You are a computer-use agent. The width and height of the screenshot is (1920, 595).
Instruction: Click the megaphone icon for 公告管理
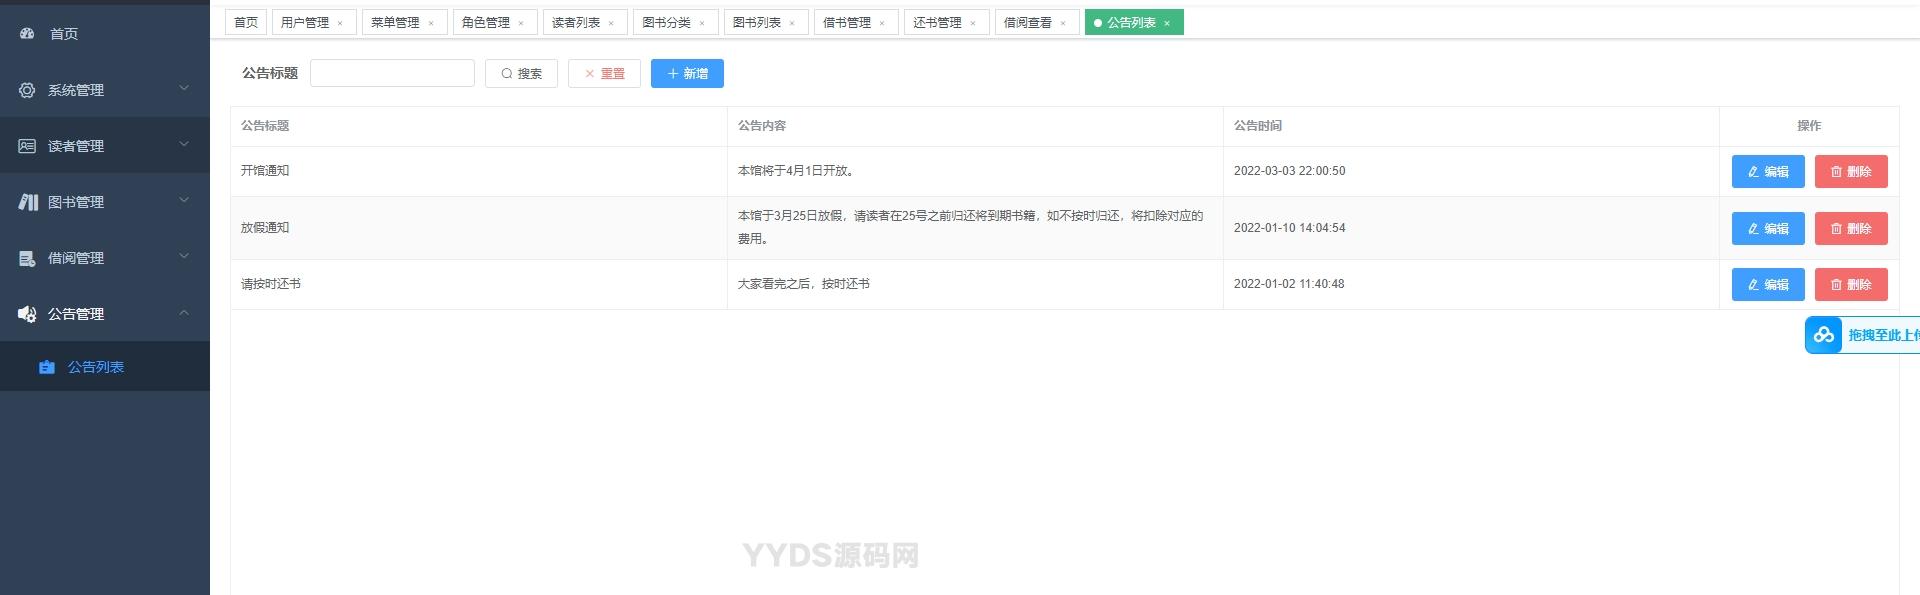click(27, 314)
